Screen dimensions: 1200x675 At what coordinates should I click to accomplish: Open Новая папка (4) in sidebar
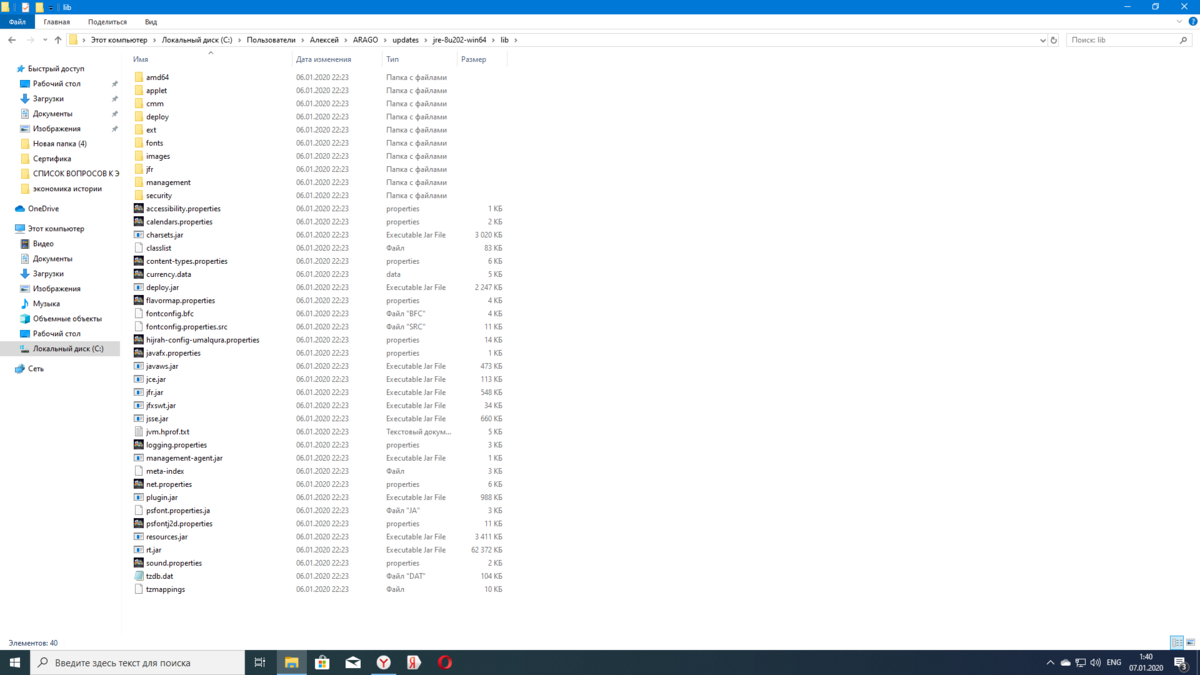(x=59, y=144)
